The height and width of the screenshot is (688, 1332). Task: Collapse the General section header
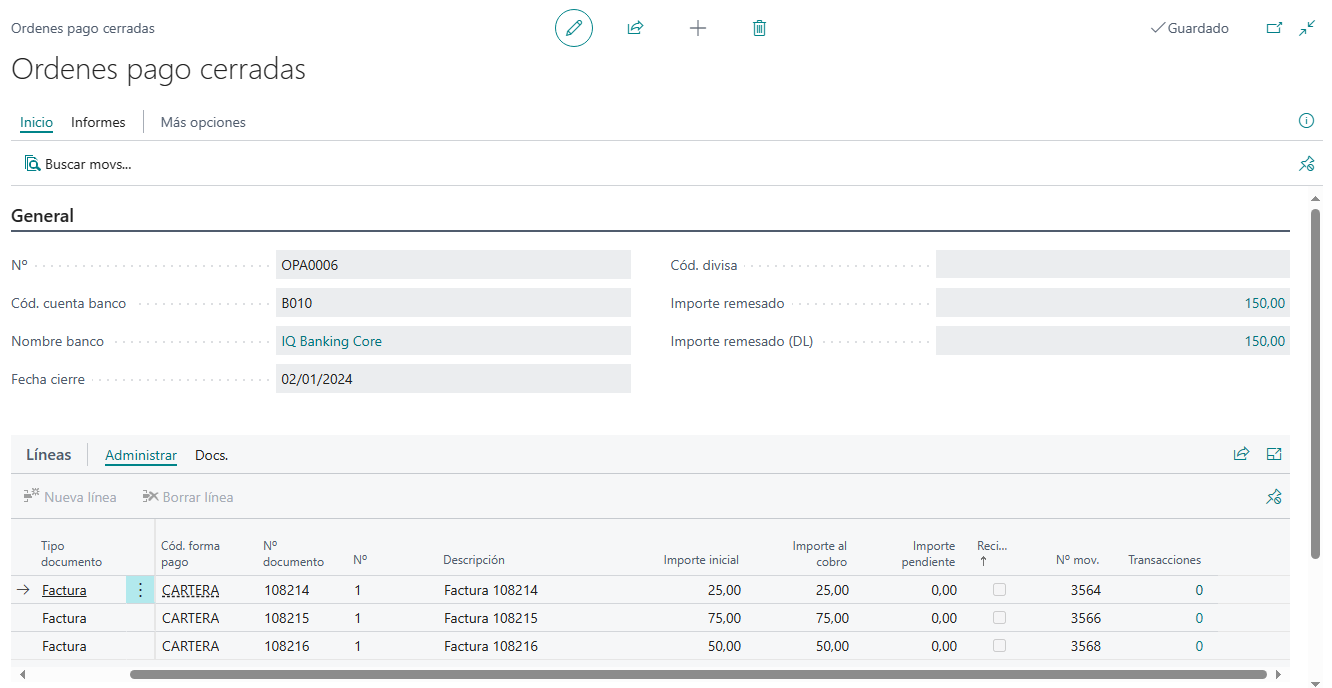[x=42, y=215]
